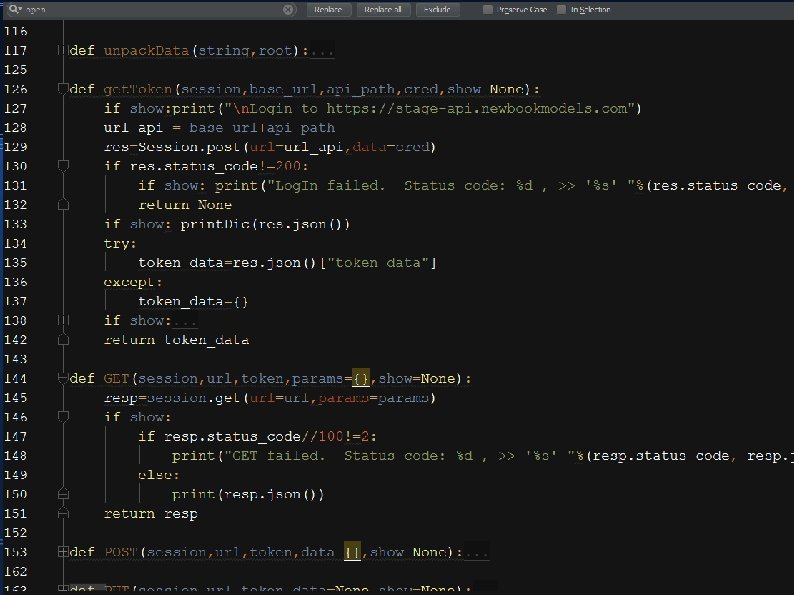The height and width of the screenshot is (595, 794).
Task: Collapse the res.status_code if block fold
Action: (63, 166)
